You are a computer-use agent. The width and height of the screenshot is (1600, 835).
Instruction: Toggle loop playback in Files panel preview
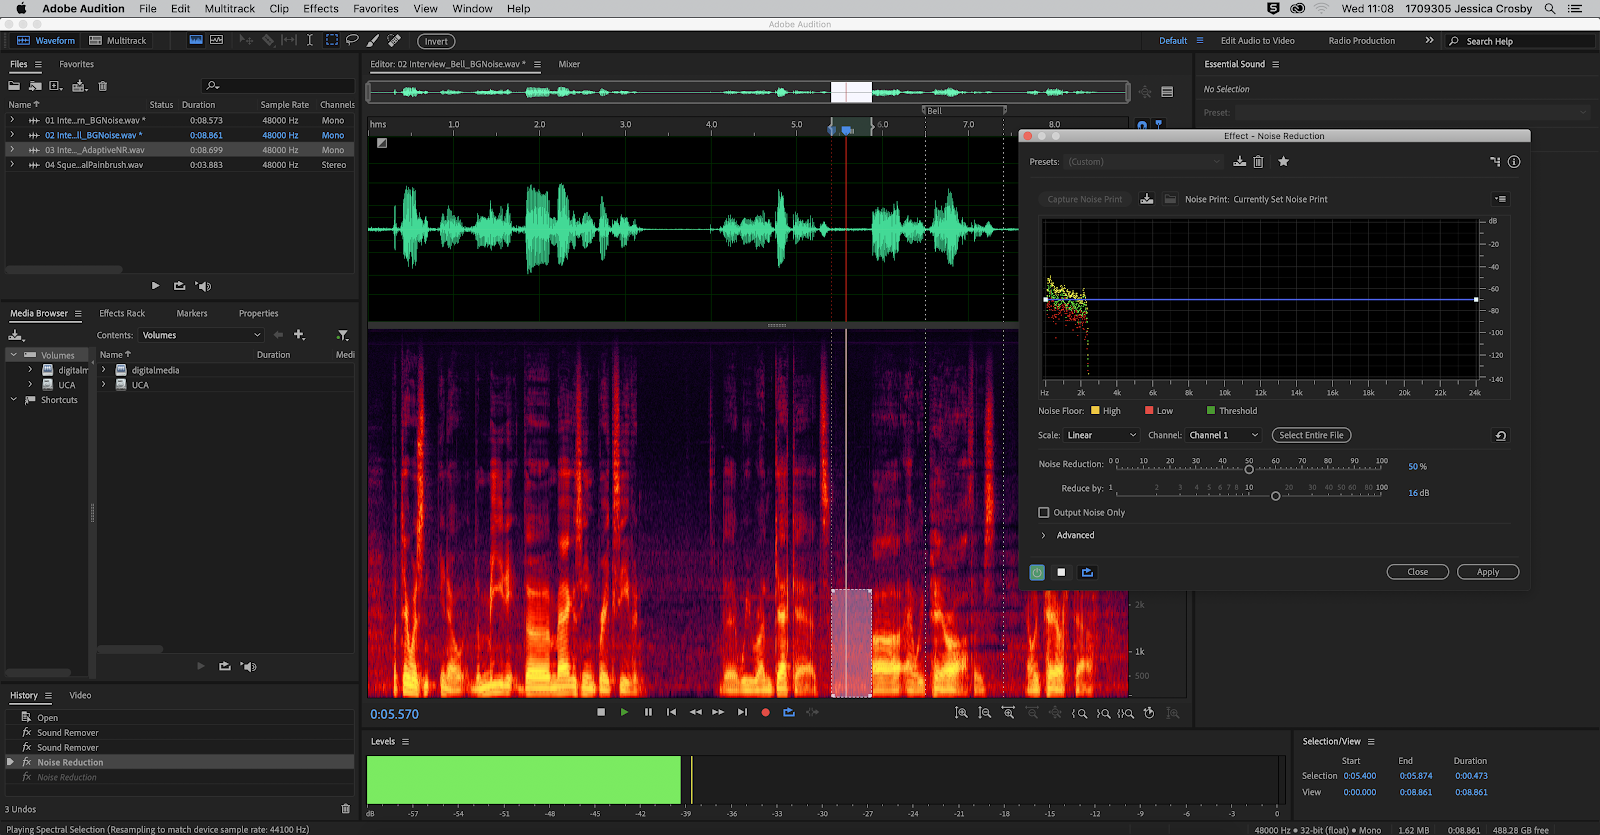coord(179,286)
